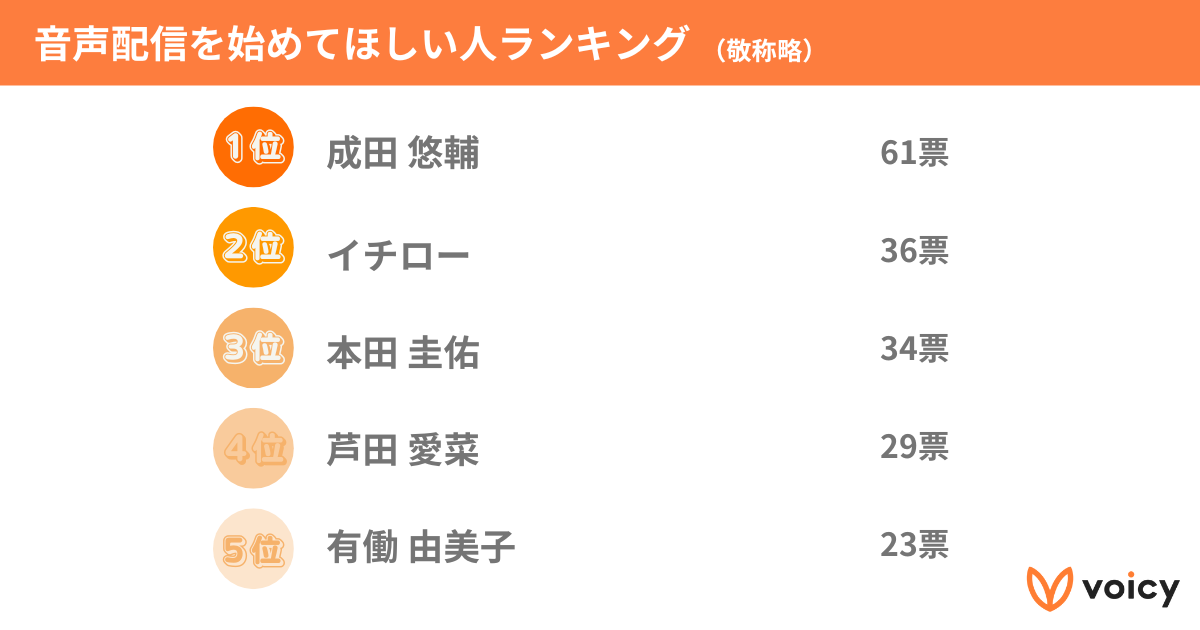Click the name 成田 悠輔
Viewport: 1200px width, 630px height.
pos(403,154)
